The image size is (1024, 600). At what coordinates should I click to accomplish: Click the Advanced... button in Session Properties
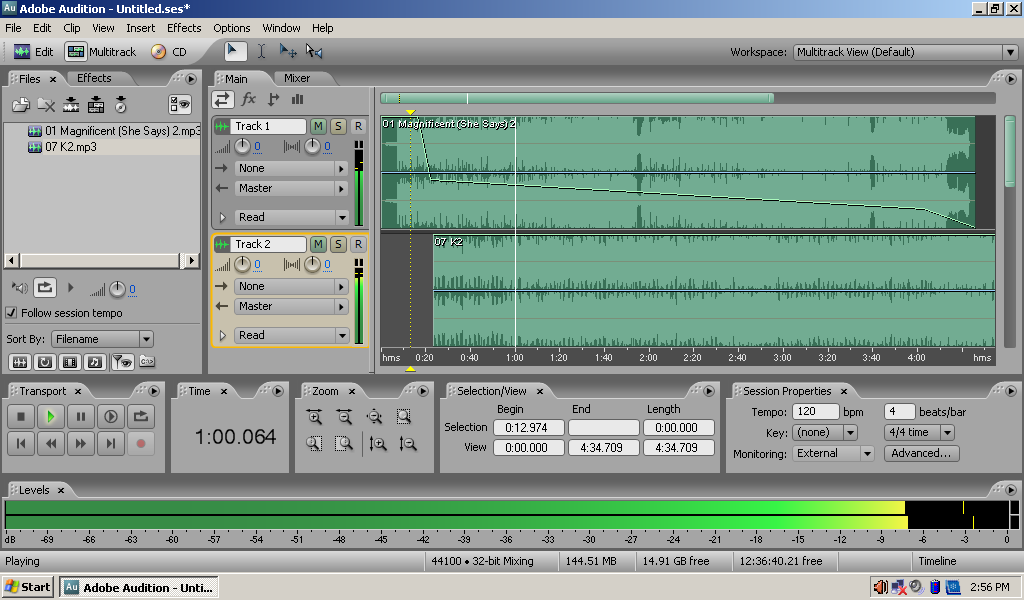click(921, 453)
